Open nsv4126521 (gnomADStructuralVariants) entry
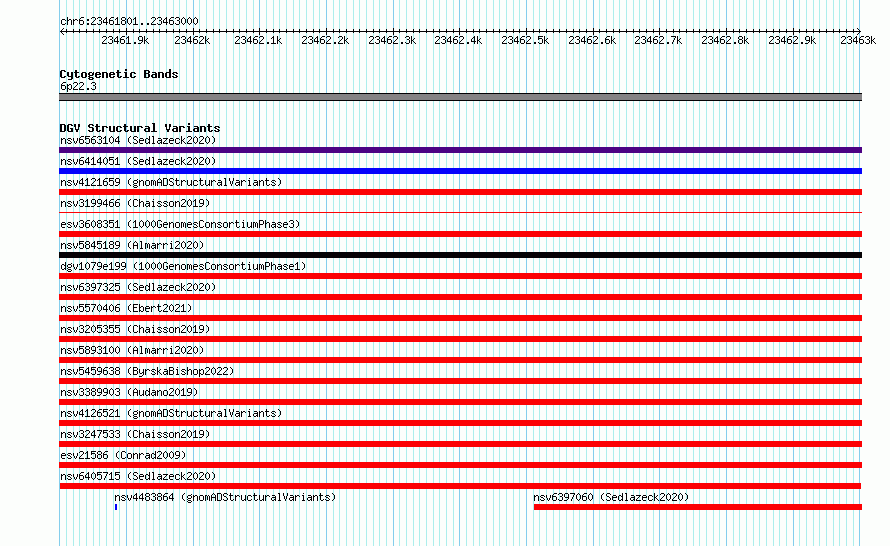Screen dimensions: 890x546 click(x=171, y=413)
